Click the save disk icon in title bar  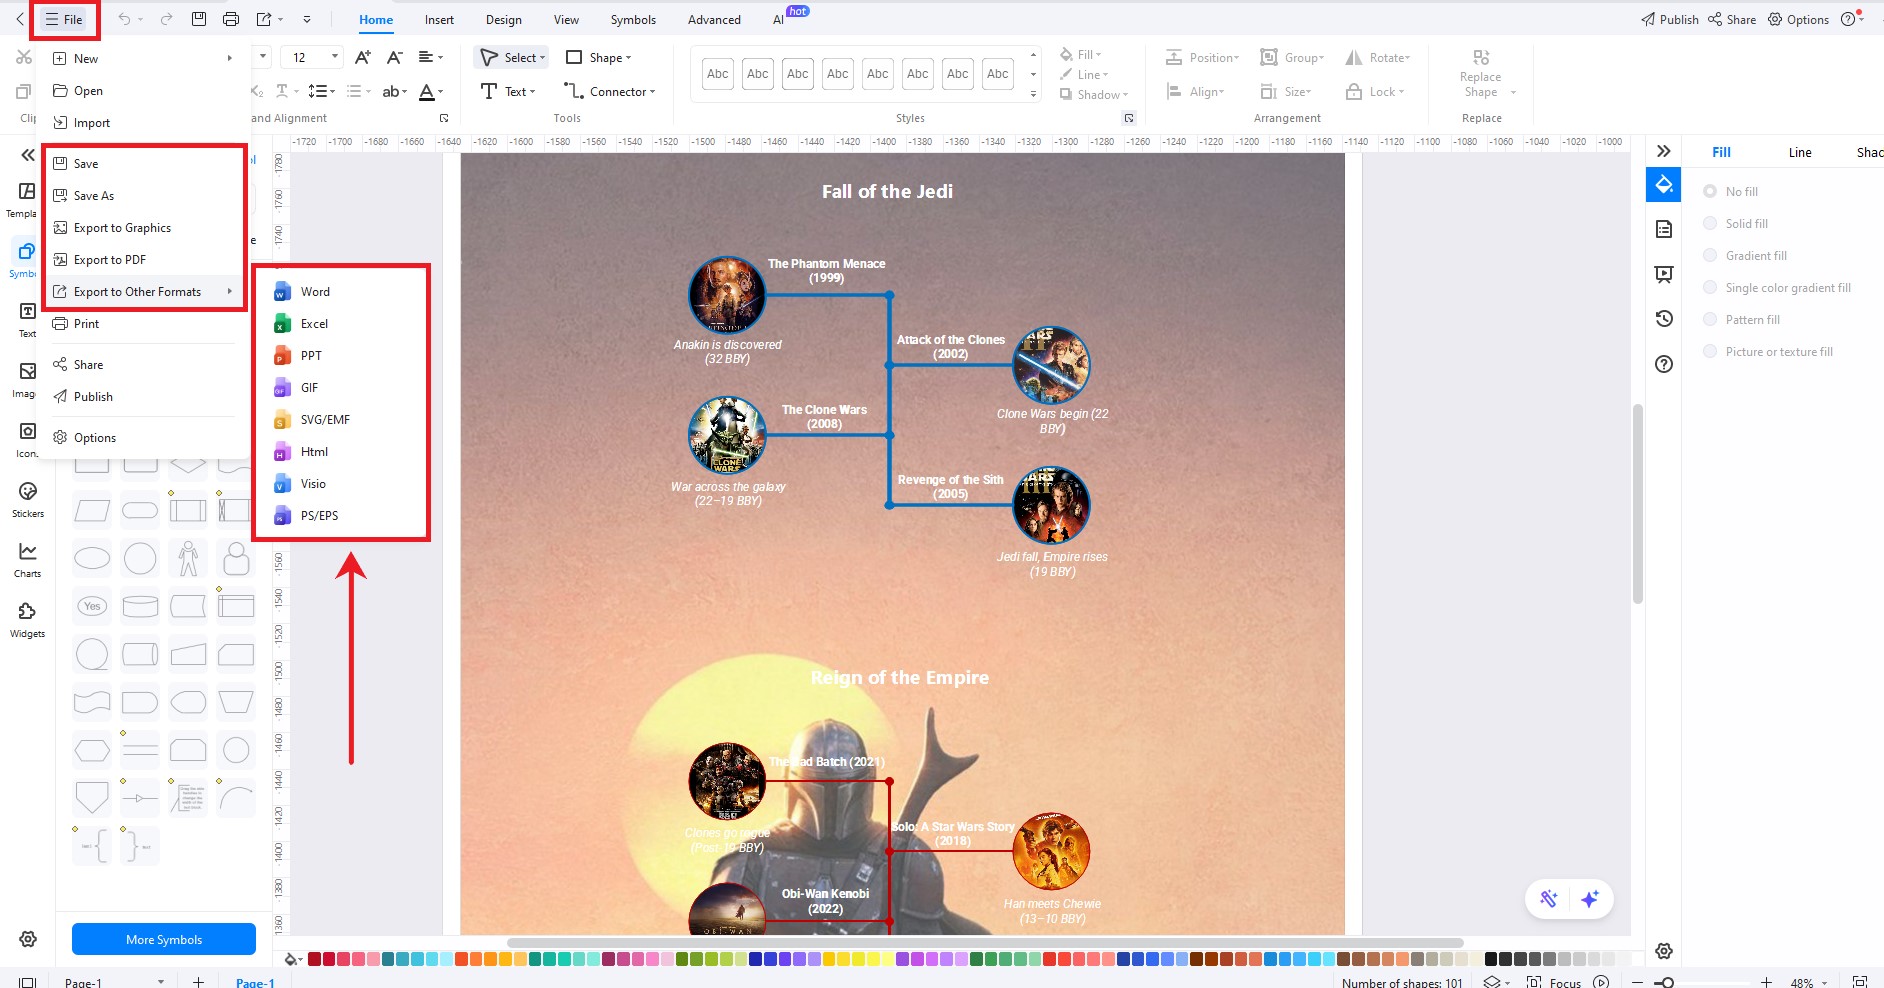coord(199,19)
